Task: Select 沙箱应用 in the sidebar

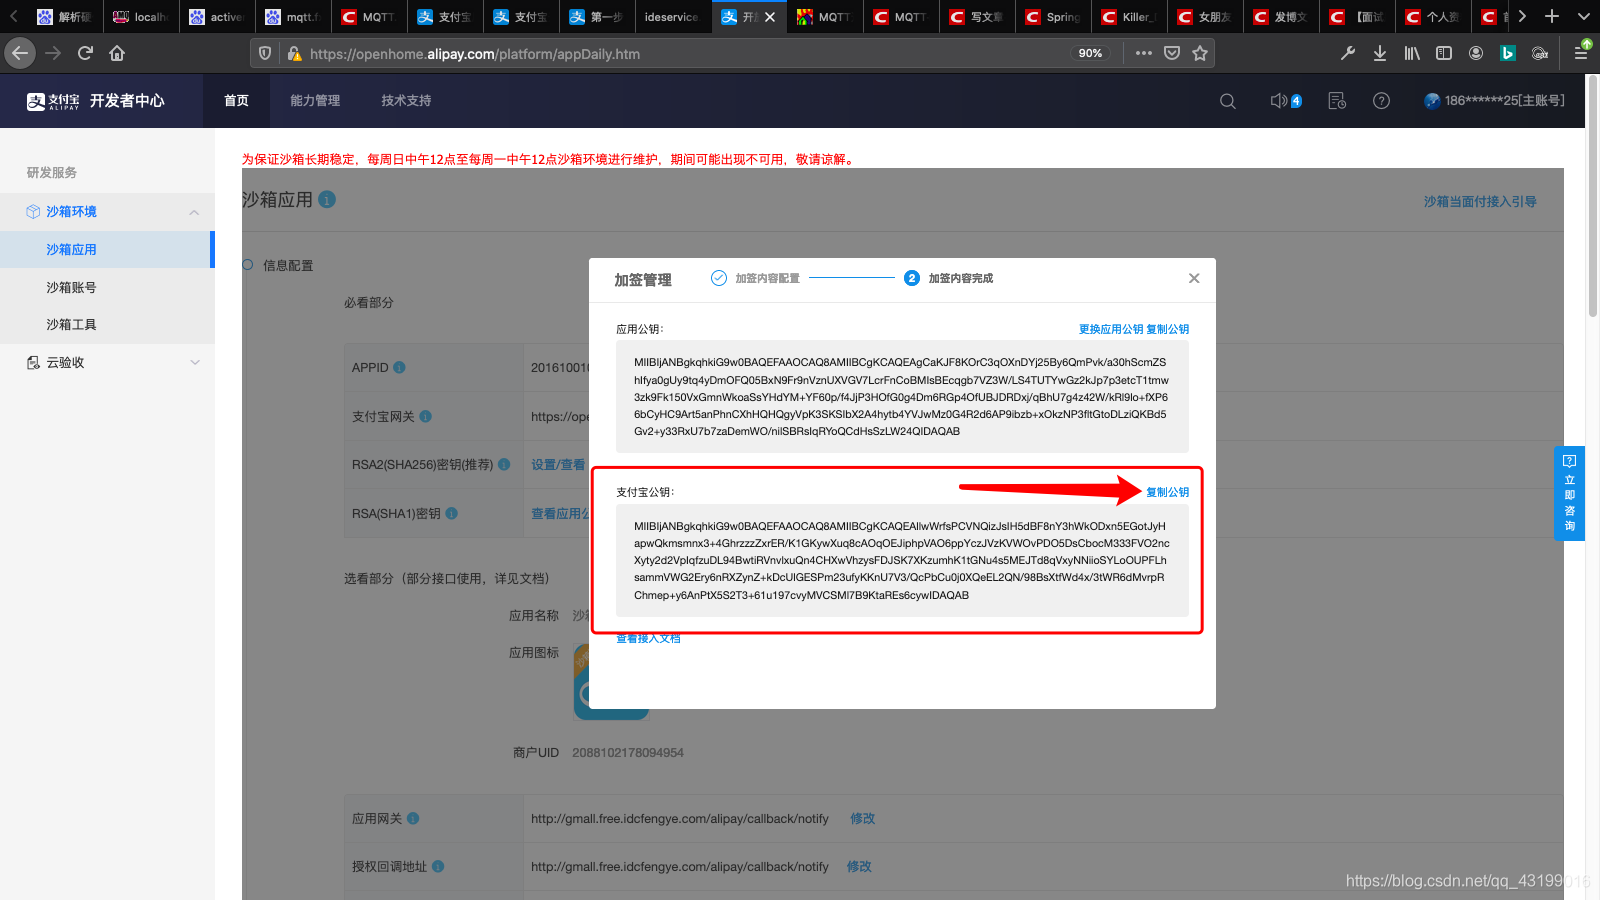Action: point(106,249)
